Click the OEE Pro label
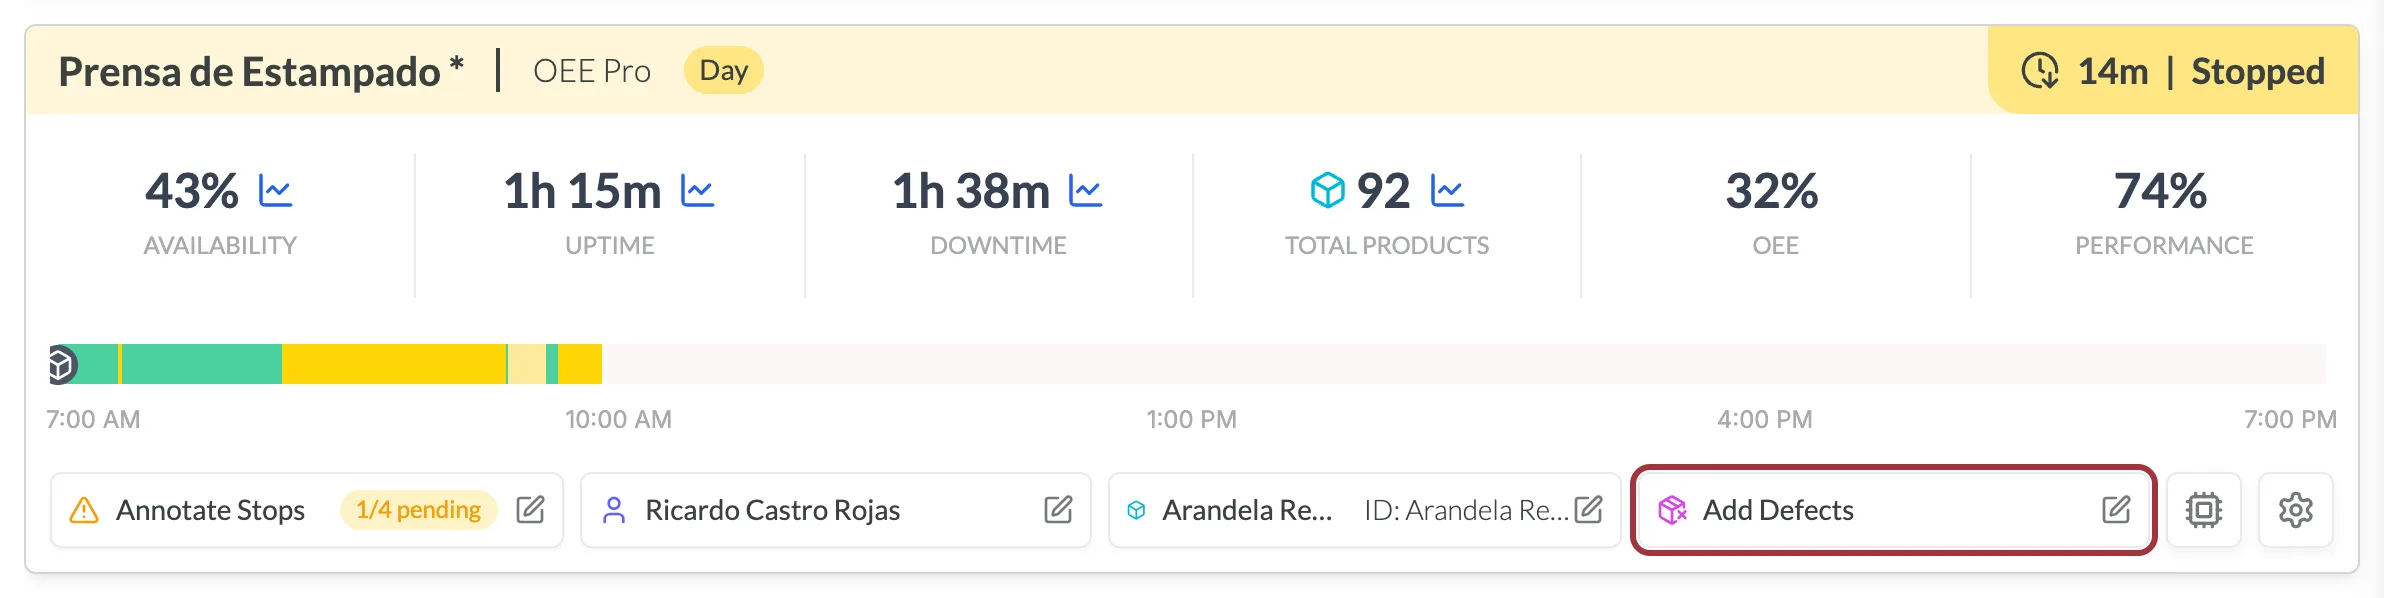 (x=592, y=71)
